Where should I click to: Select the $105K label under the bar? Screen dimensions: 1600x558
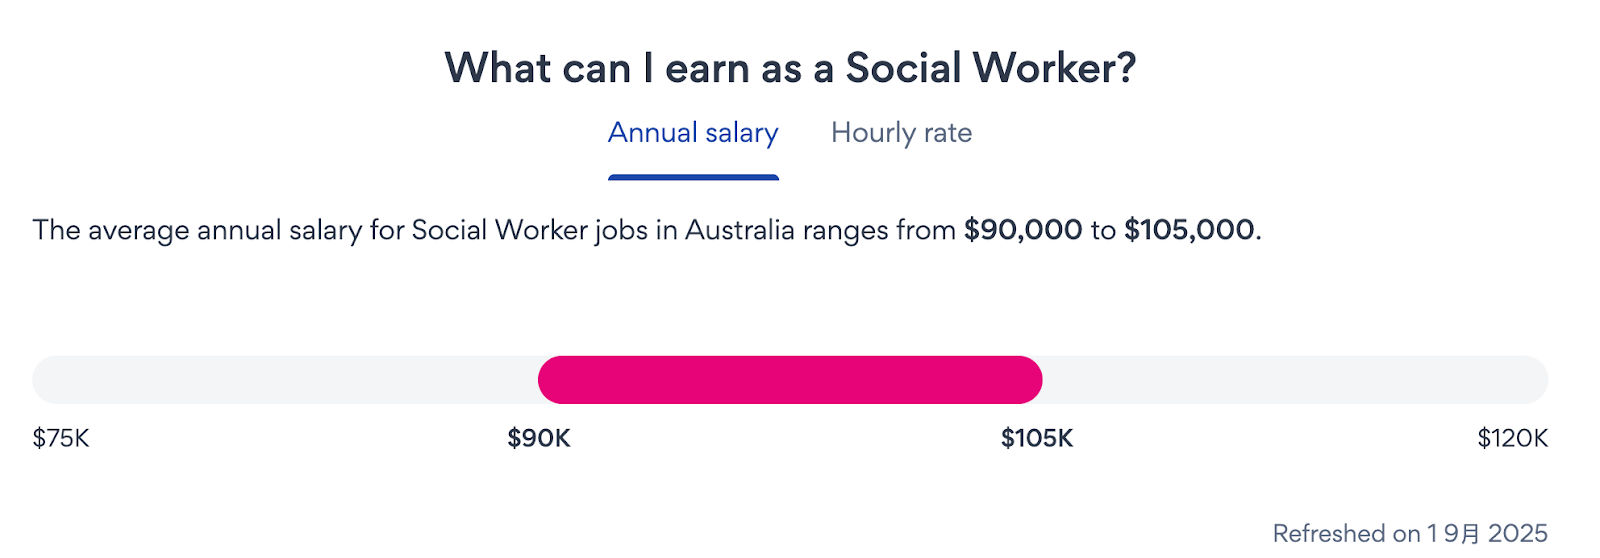pyautogui.click(x=1037, y=438)
